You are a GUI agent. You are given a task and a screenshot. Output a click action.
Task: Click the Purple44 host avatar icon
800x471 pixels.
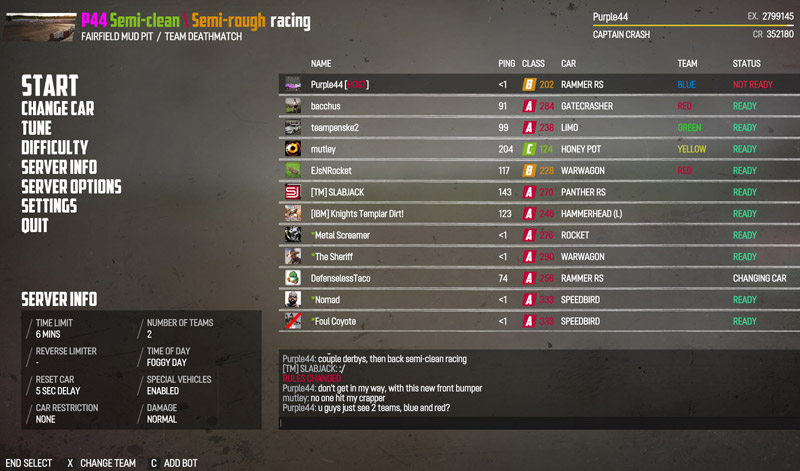coord(293,84)
